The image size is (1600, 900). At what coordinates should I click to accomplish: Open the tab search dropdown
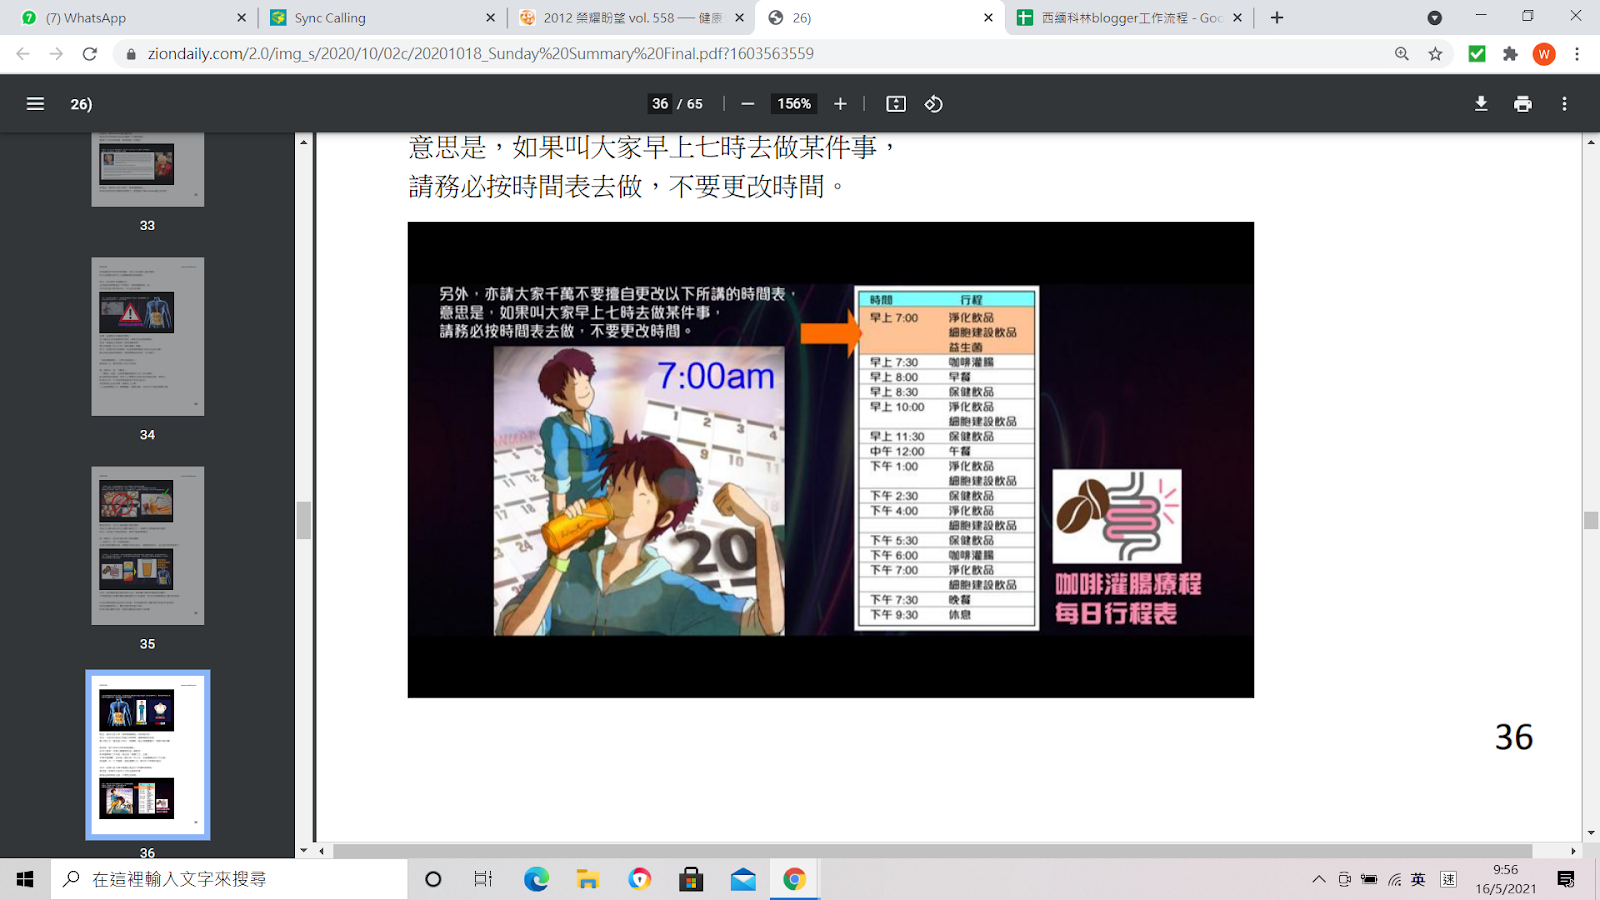coord(1435,18)
